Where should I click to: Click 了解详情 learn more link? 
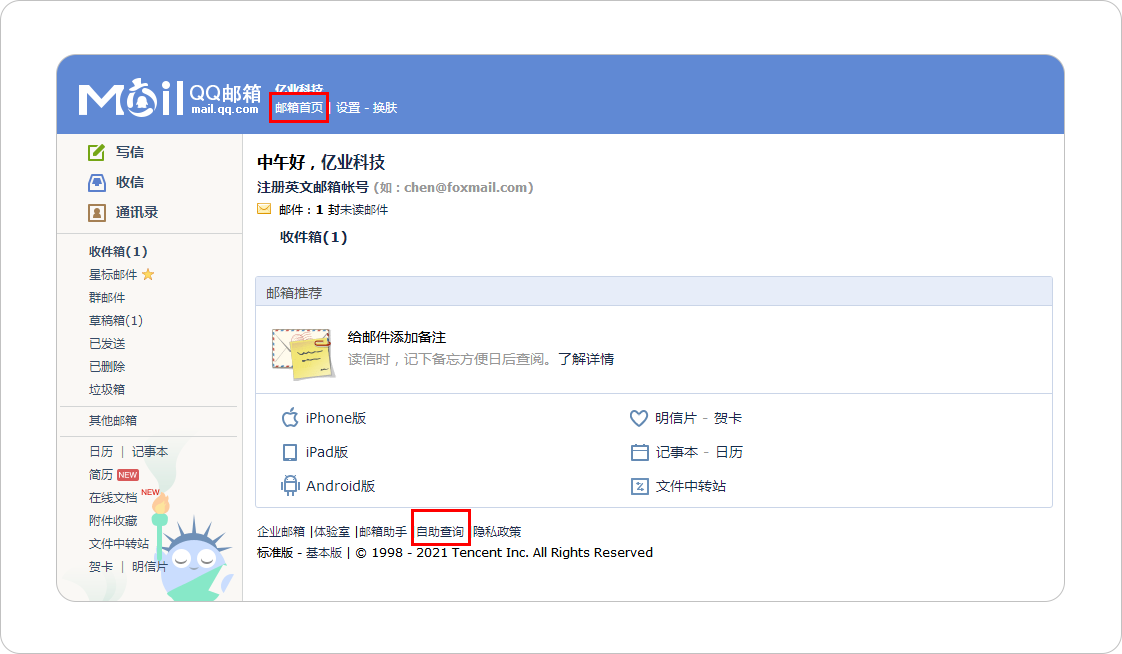click(586, 358)
